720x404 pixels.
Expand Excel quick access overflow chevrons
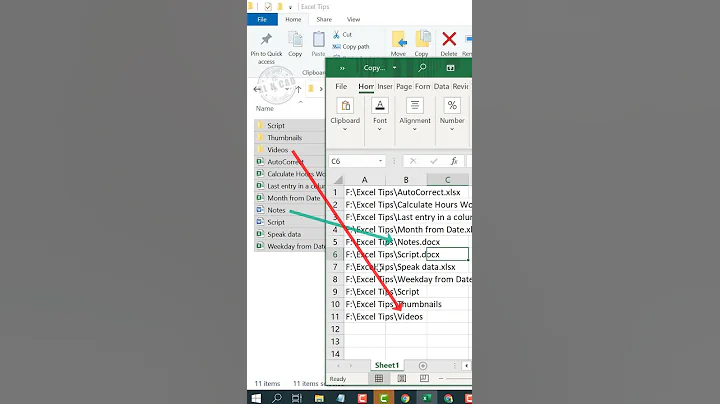tap(342, 68)
